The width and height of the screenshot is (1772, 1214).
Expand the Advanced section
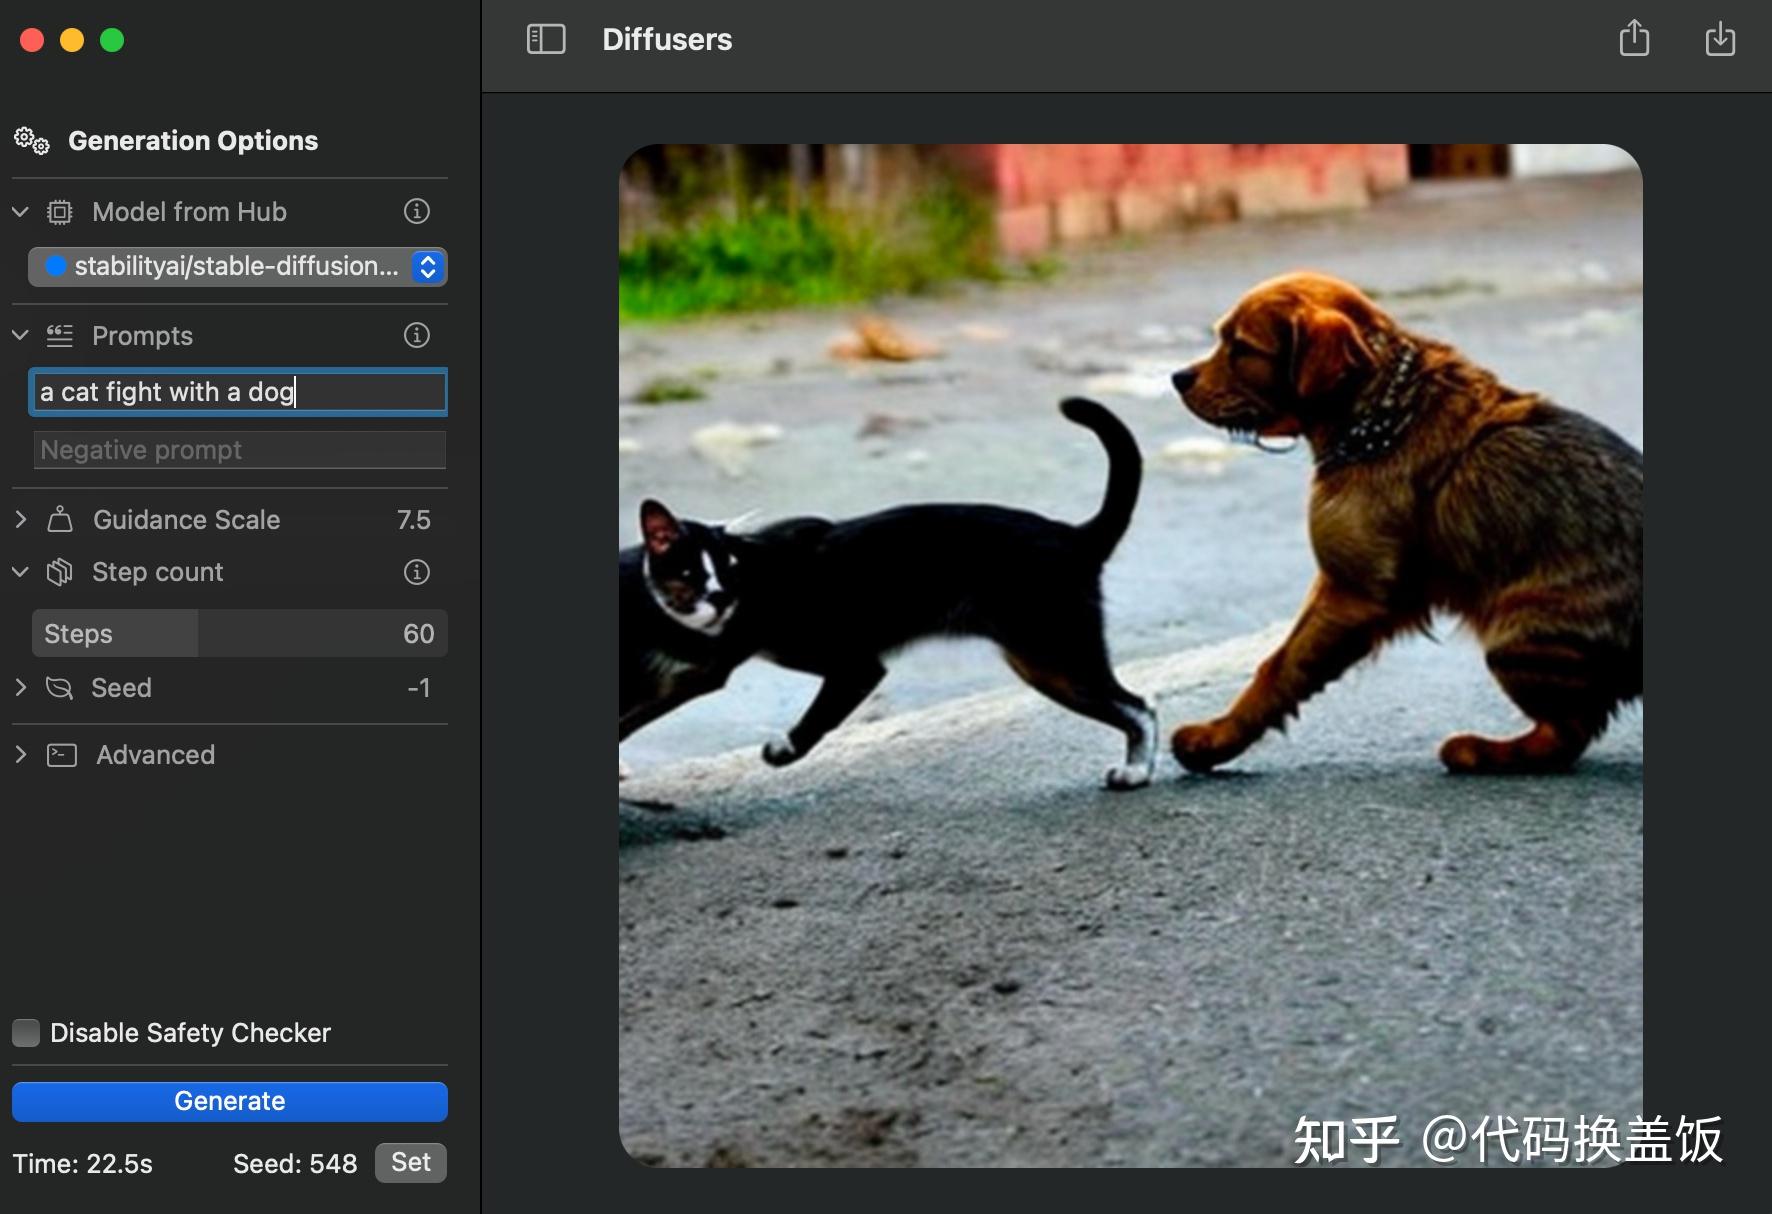pos(20,755)
